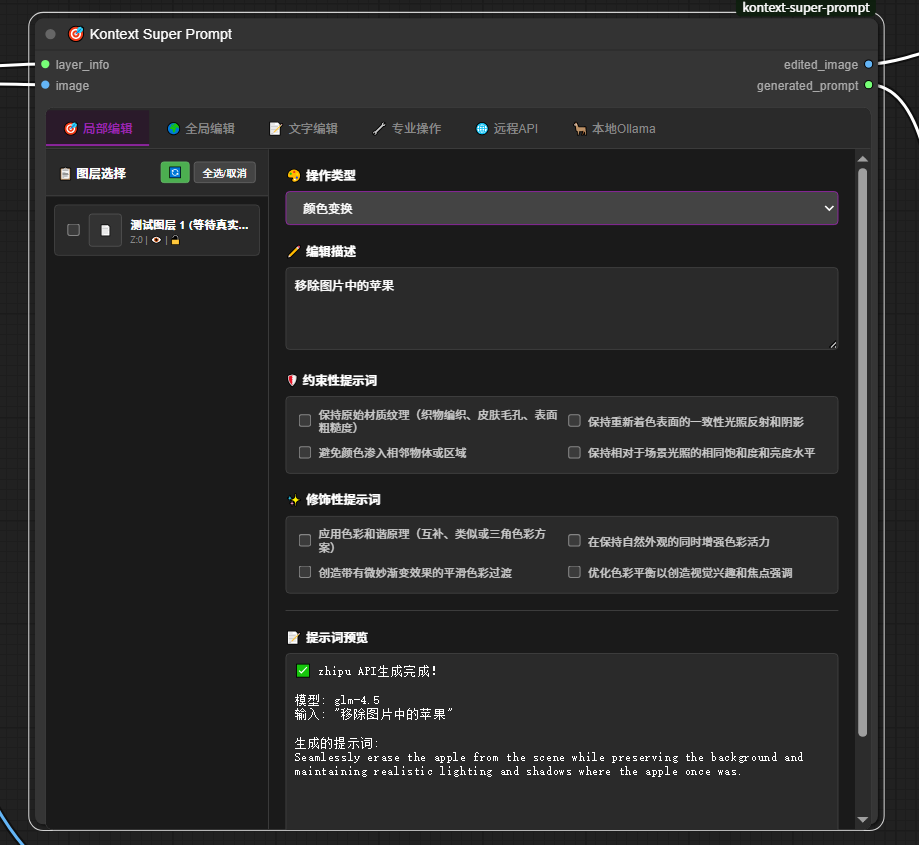The image size is (919, 845).
Task: Click the vertical scrollbar thumb of the edit panel
Action: (862, 452)
